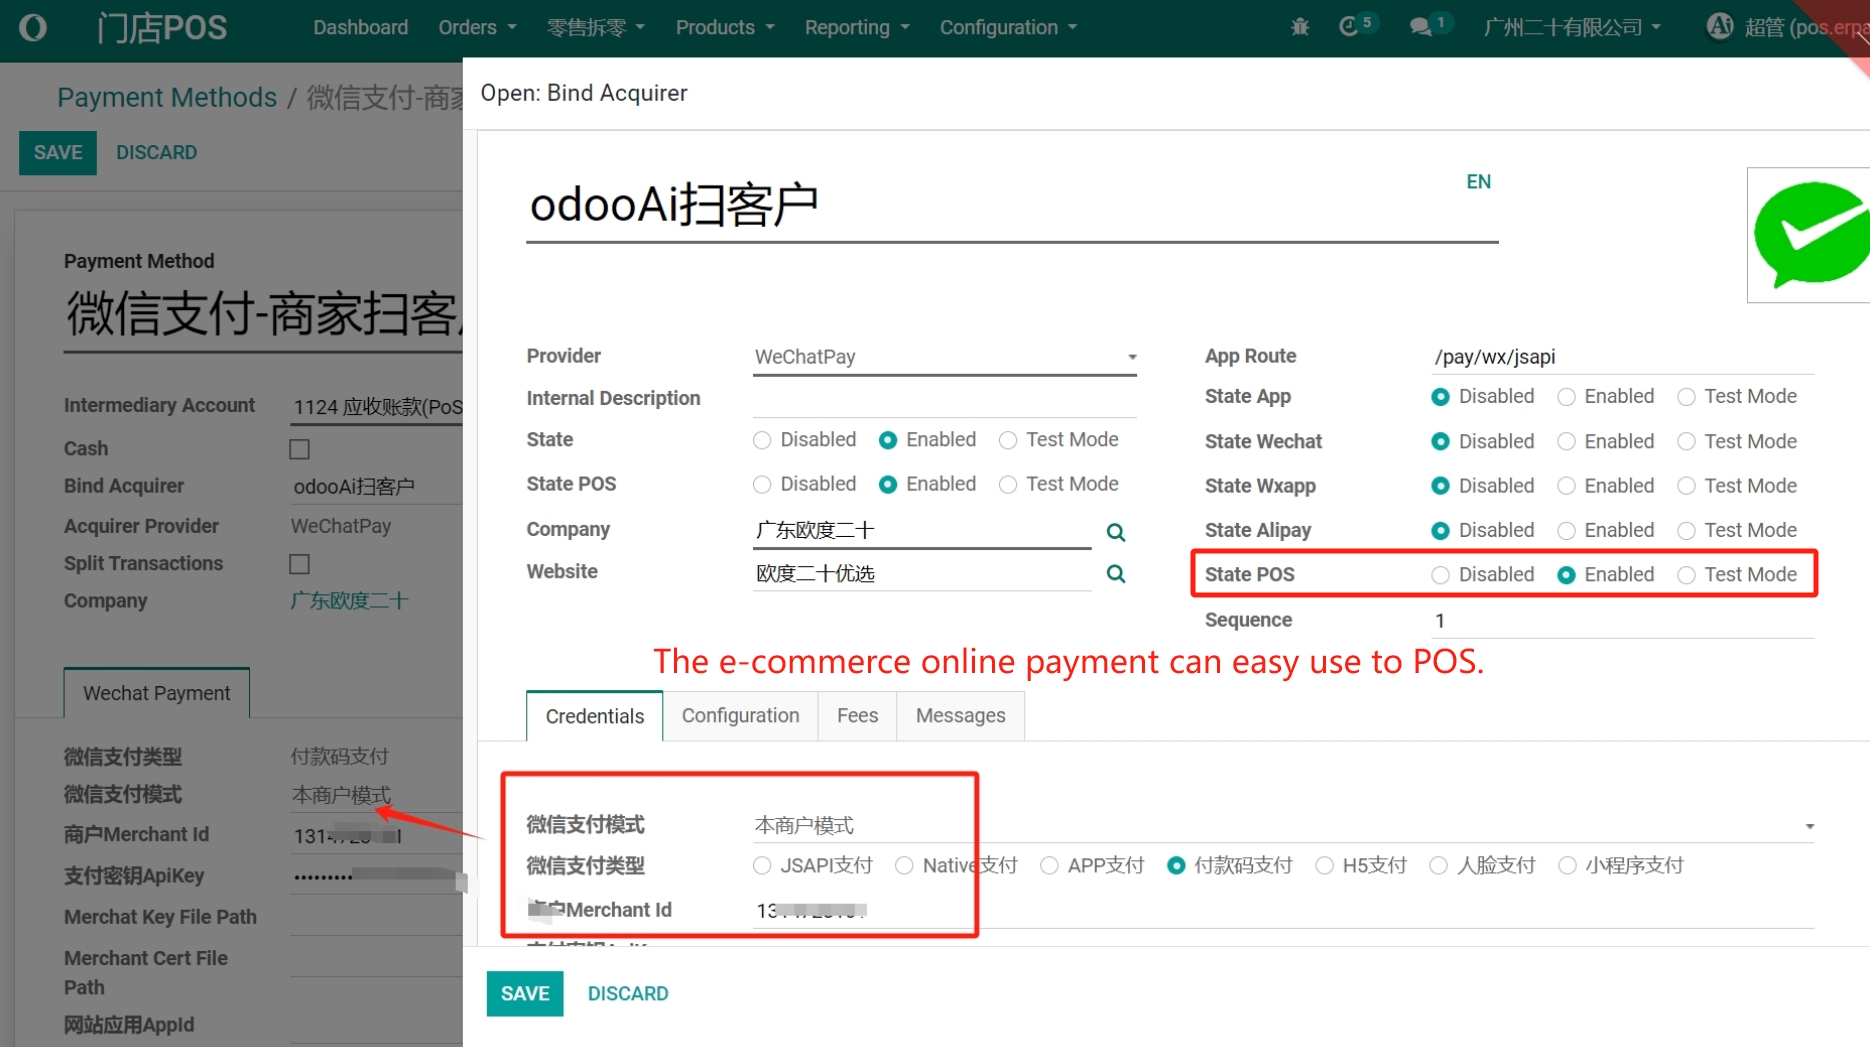Click the Bind Acquirer field
The image size is (1870, 1047).
tap(376, 486)
